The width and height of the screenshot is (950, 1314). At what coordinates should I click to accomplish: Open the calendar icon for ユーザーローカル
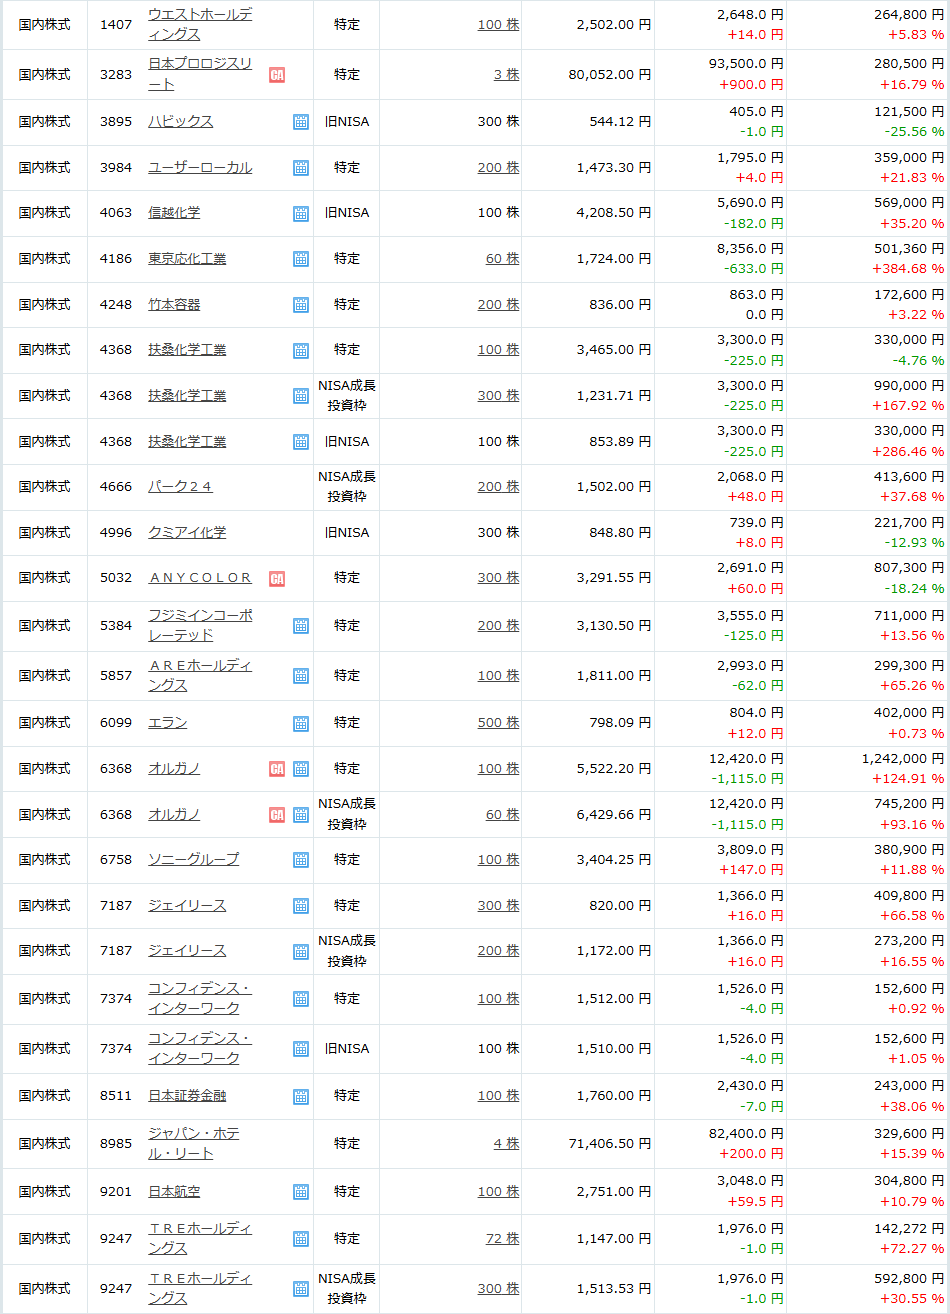(x=301, y=168)
